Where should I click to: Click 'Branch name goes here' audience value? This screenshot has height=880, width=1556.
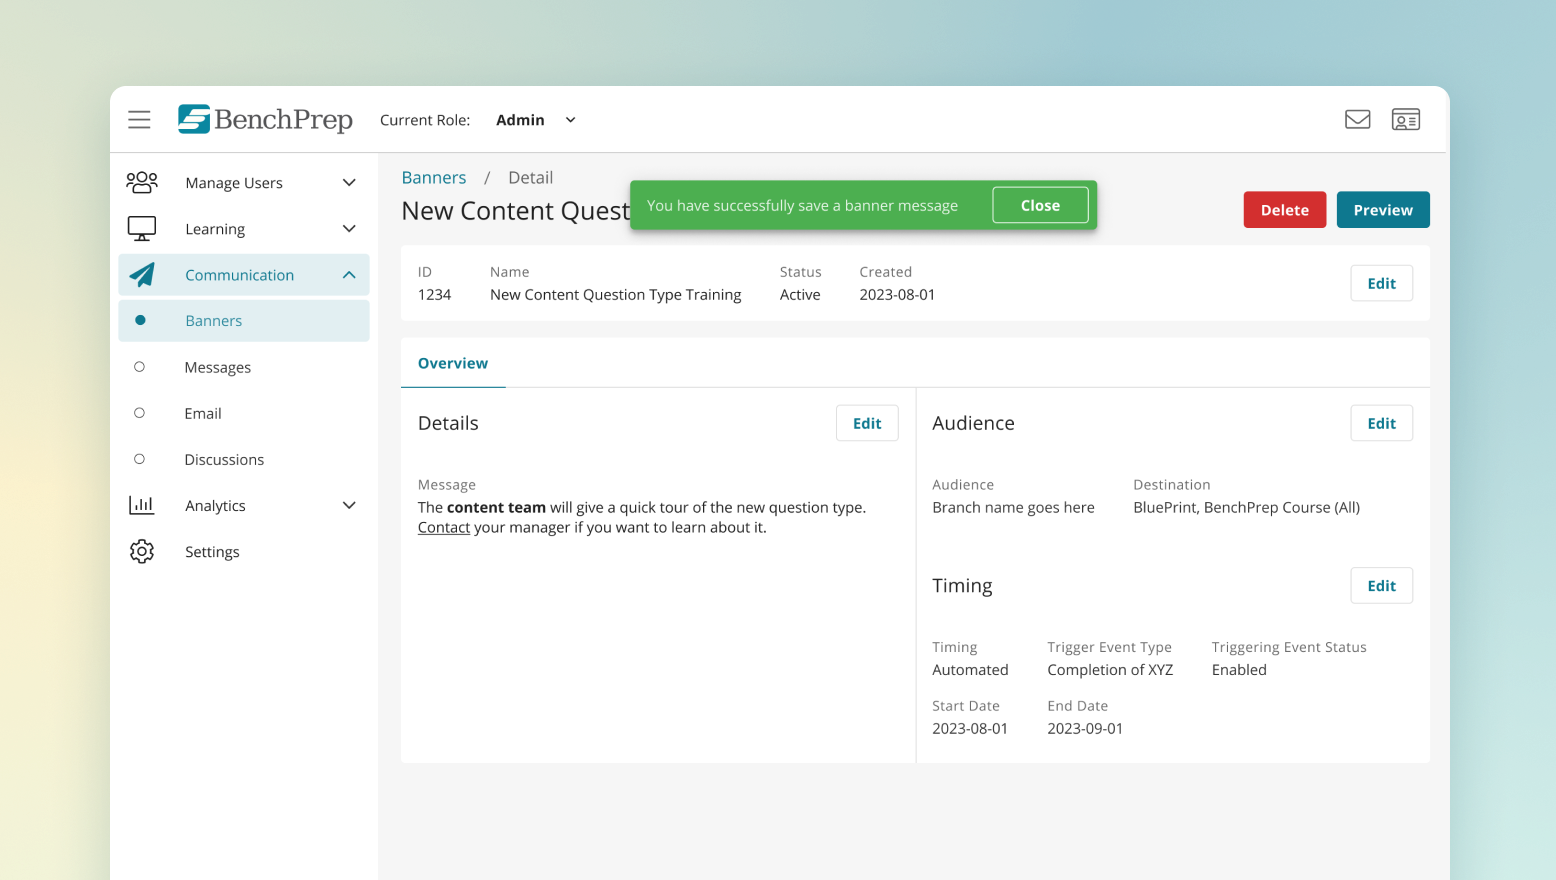point(1013,507)
